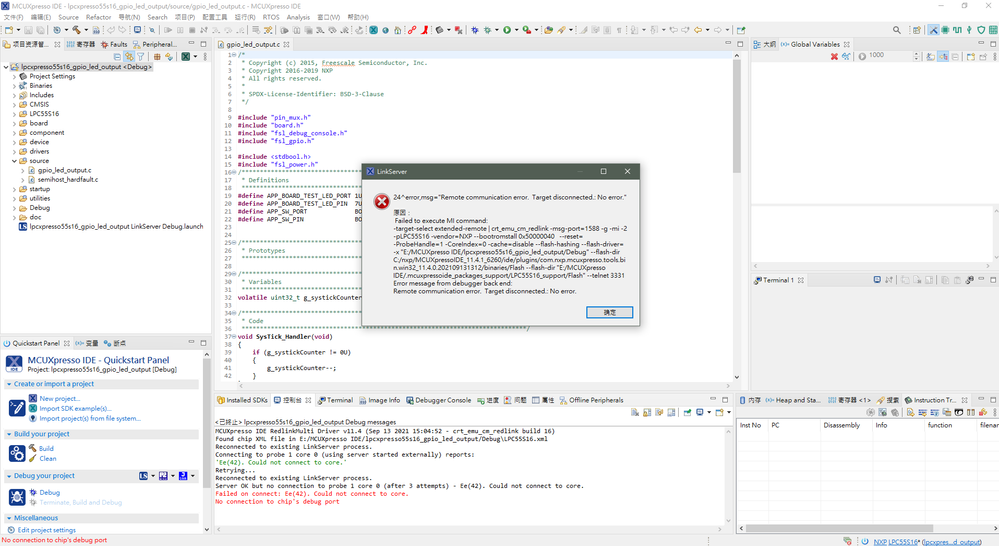Open the Analysis menu
Image resolution: width=999 pixels, height=546 pixels.
[298, 17]
